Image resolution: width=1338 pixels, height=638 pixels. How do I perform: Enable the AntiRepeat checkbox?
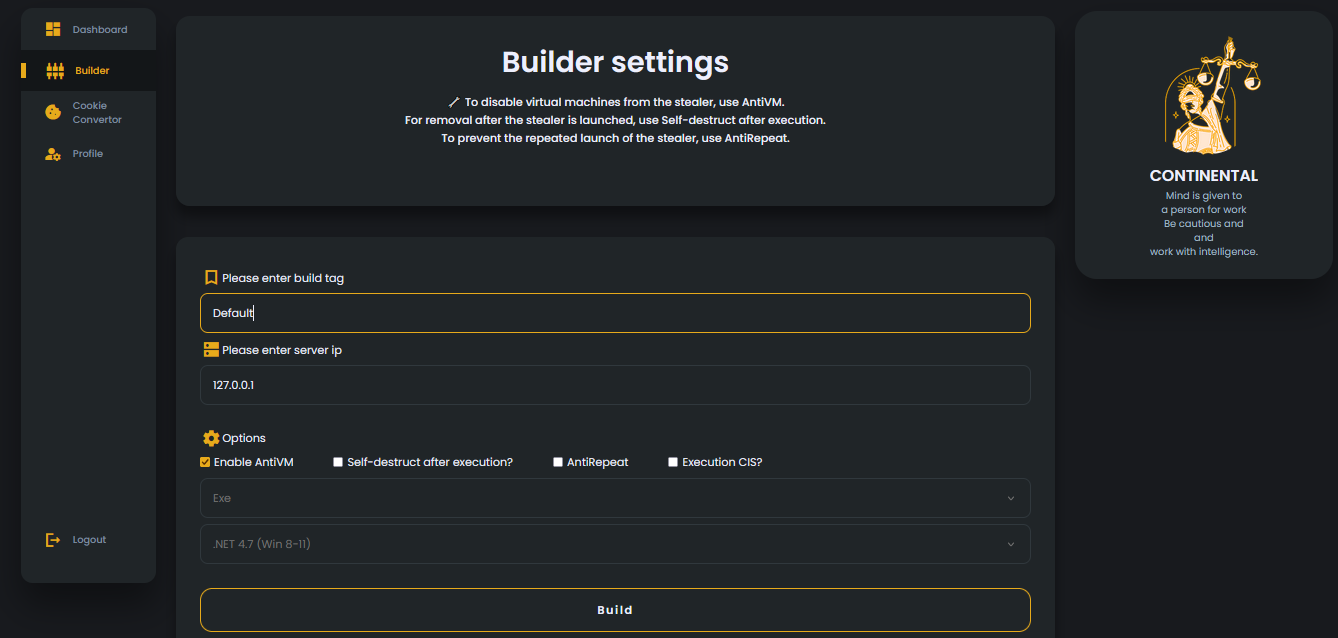tap(558, 462)
